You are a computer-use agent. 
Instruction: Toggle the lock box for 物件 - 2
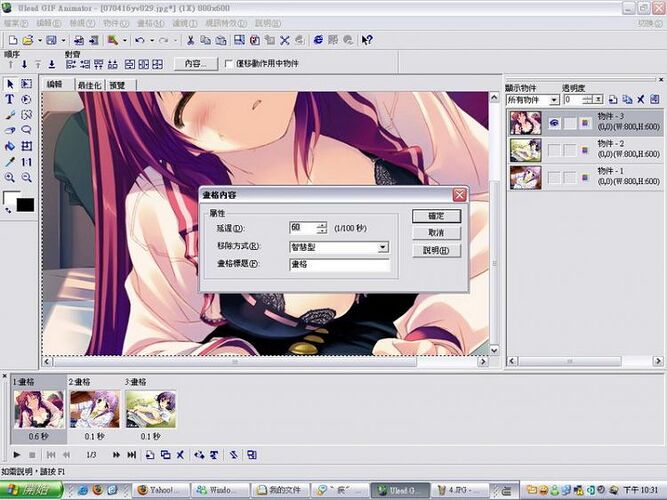570,150
